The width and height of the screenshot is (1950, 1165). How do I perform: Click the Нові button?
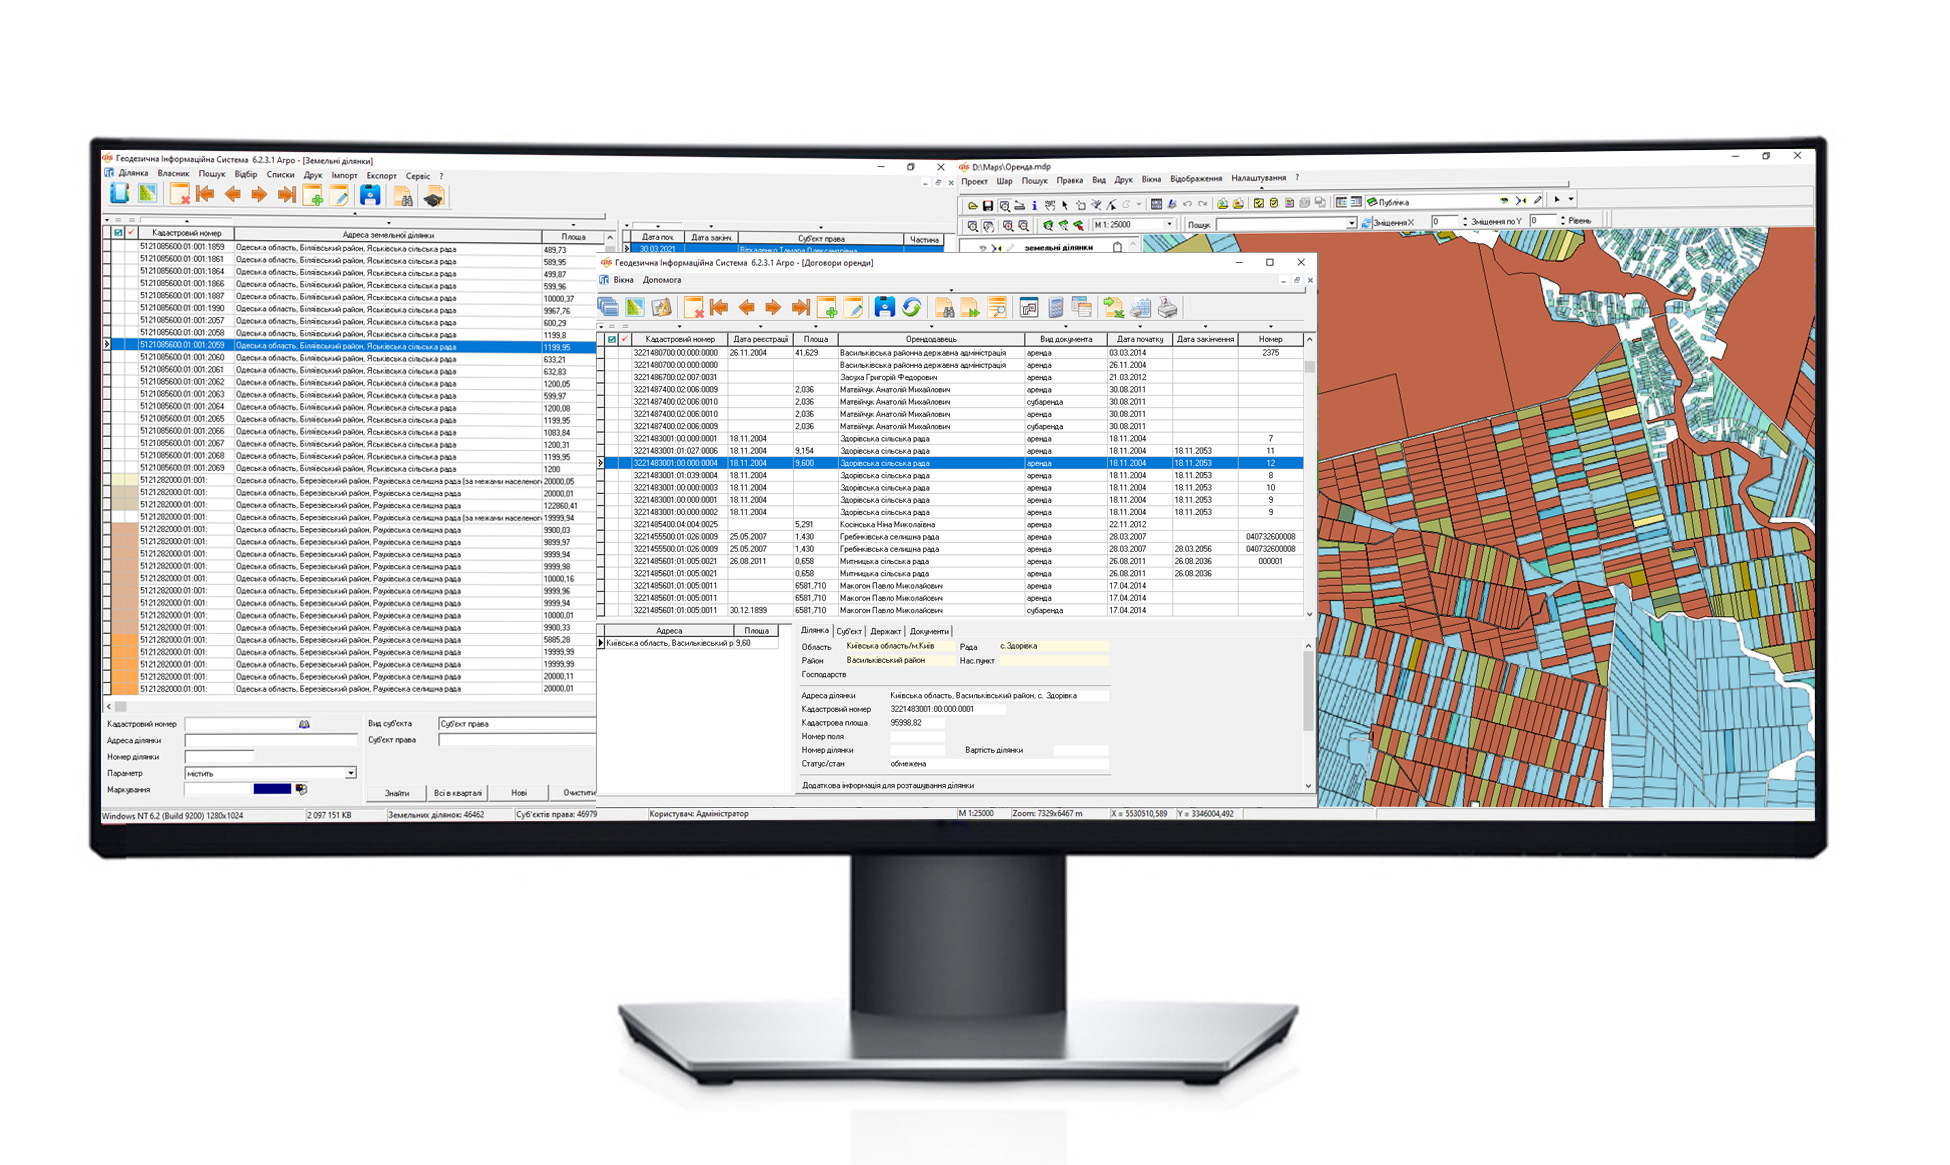click(x=518, y=792)
